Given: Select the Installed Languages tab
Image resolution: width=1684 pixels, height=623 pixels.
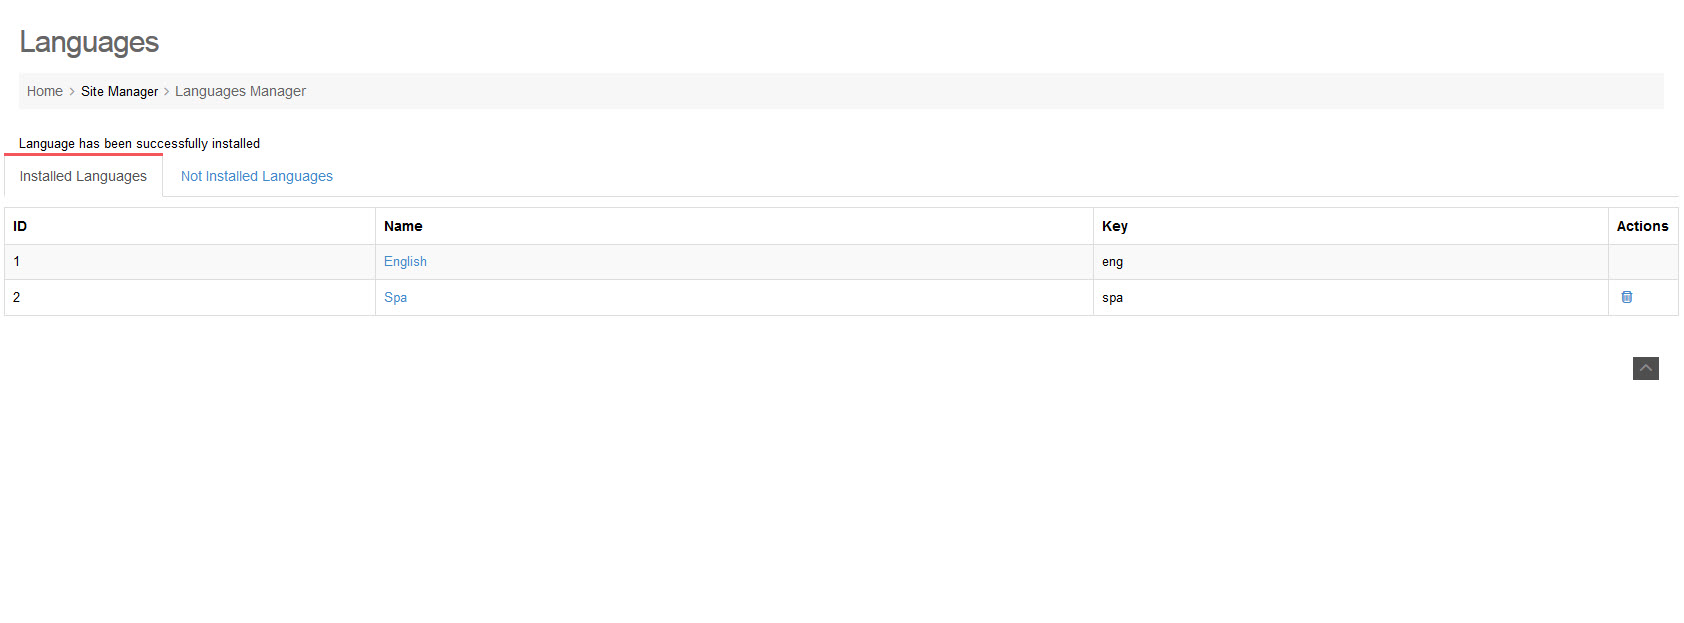Looking at the screenshot, I should click(x=83, y=176).
